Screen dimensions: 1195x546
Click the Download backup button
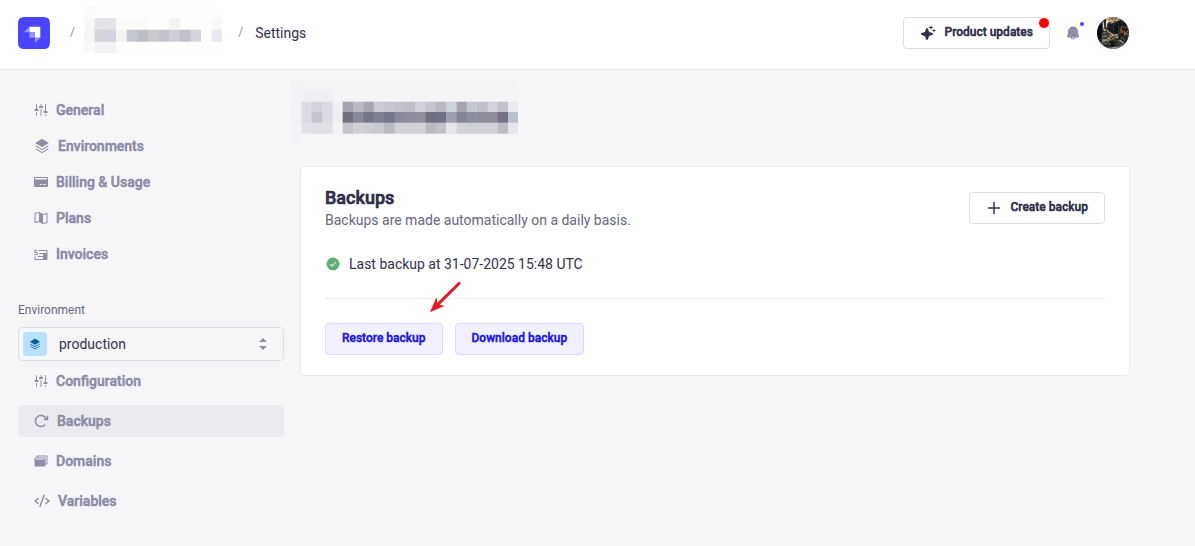click(x=519, y=338)
